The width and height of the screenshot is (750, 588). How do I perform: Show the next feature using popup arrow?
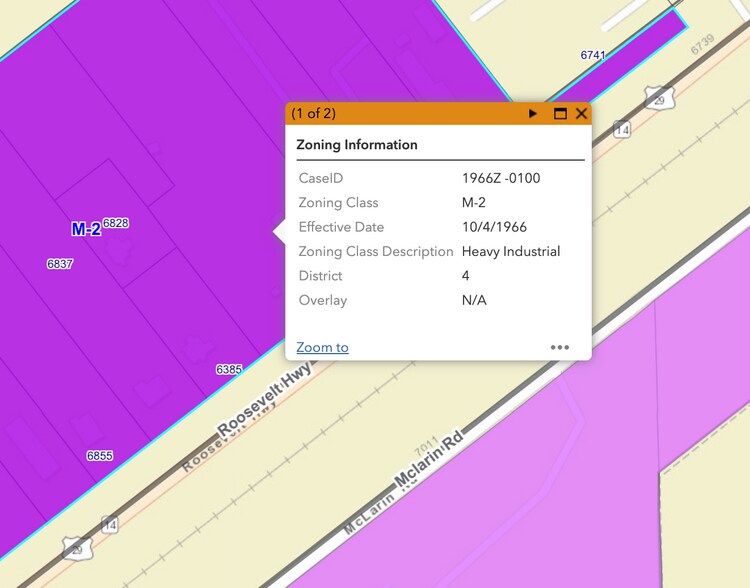[534, 114]
